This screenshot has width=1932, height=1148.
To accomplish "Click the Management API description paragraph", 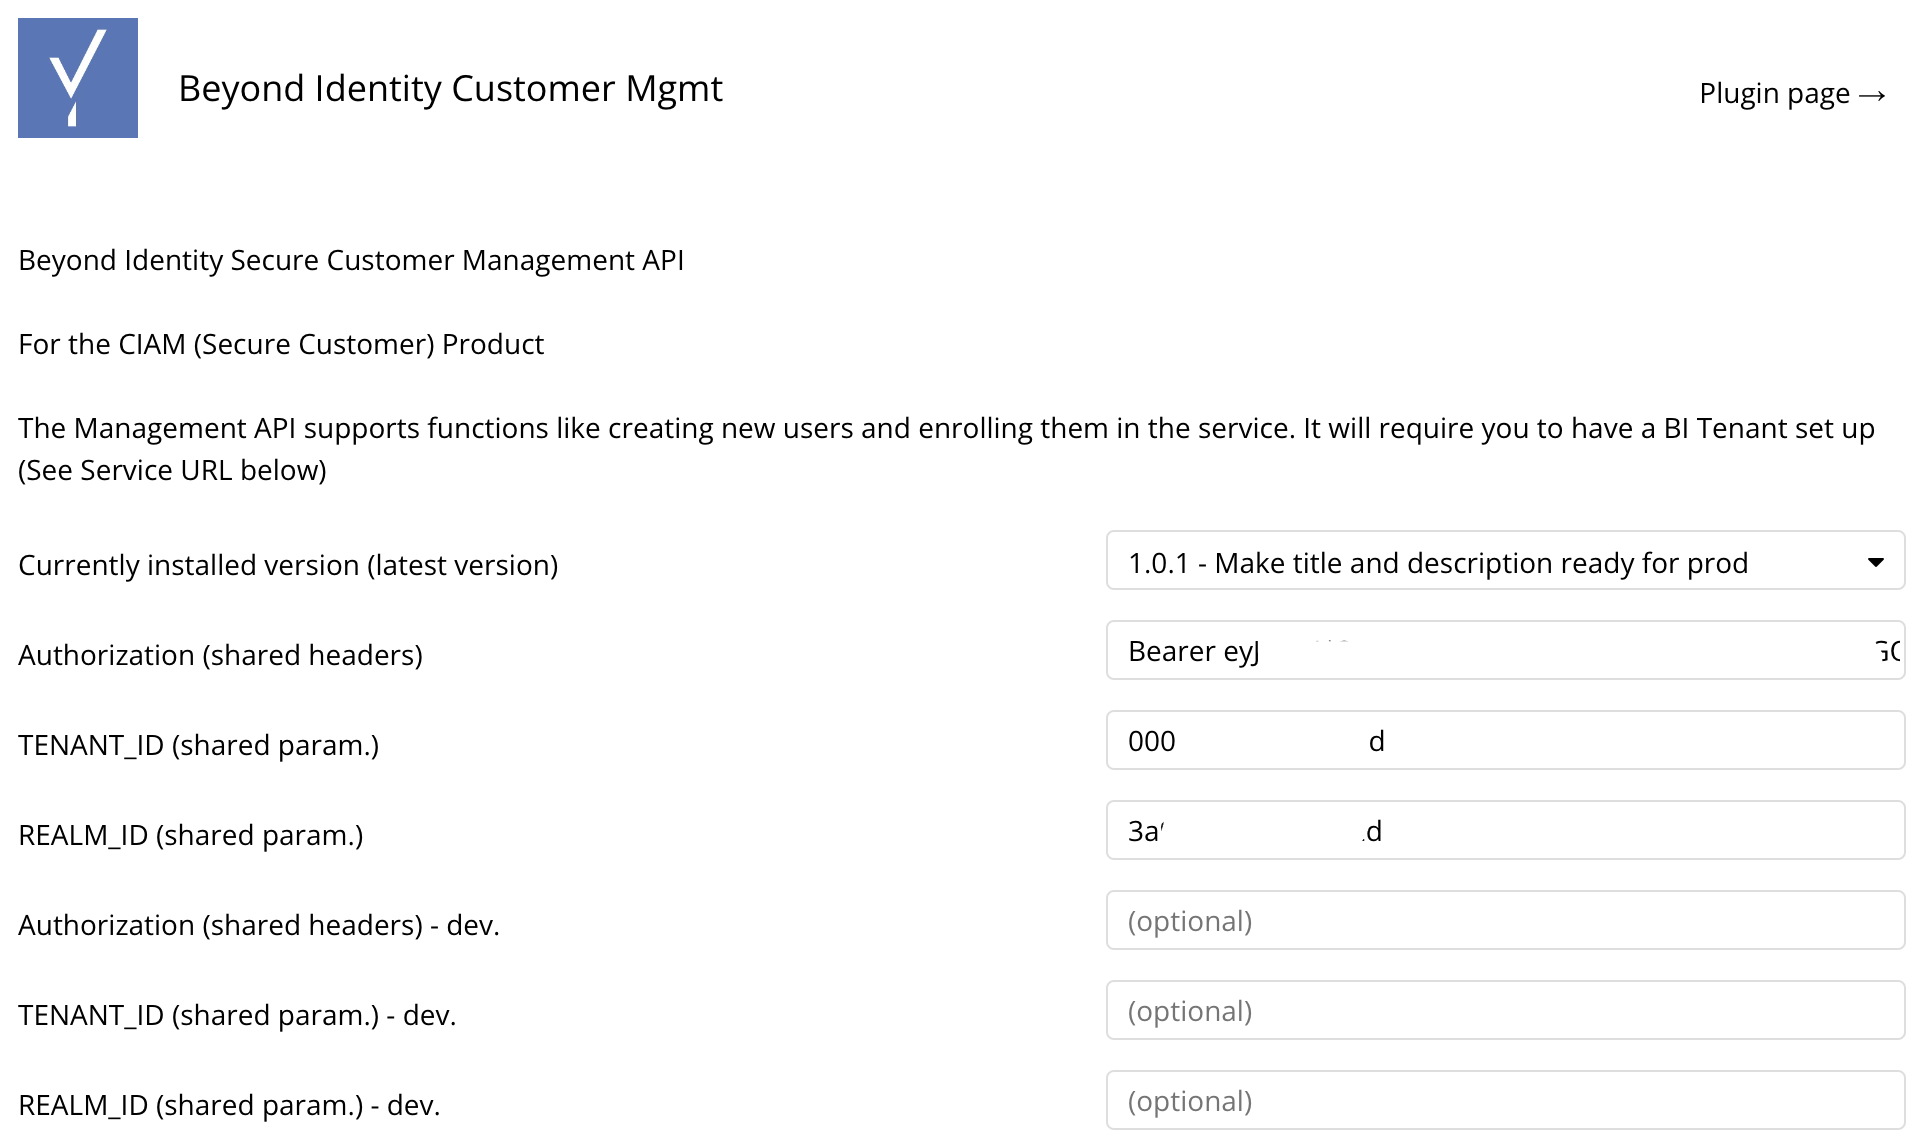I will [x=946, y=449].
